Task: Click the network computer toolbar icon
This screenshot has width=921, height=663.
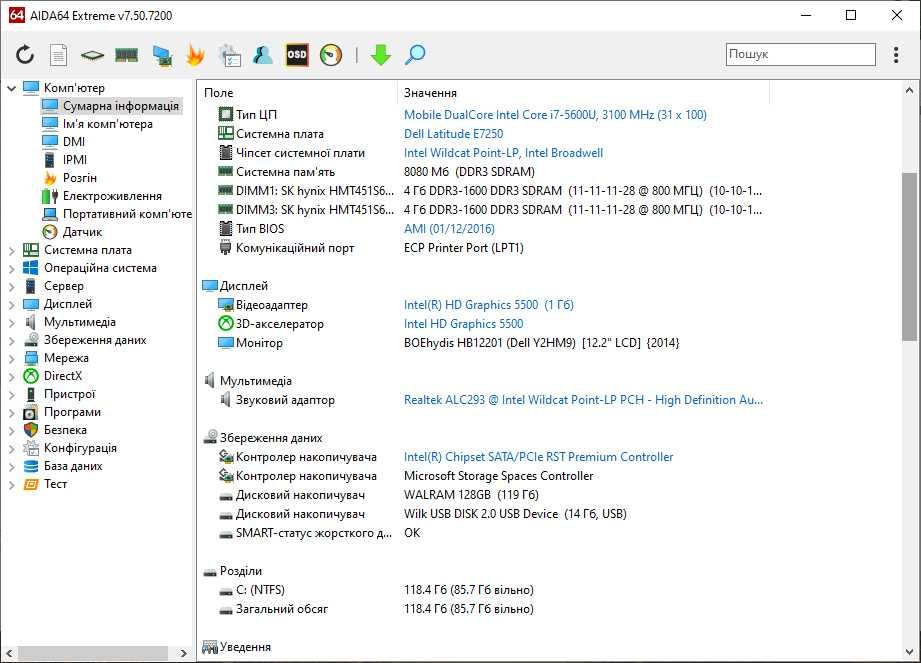Action: (x=162, y=55)
